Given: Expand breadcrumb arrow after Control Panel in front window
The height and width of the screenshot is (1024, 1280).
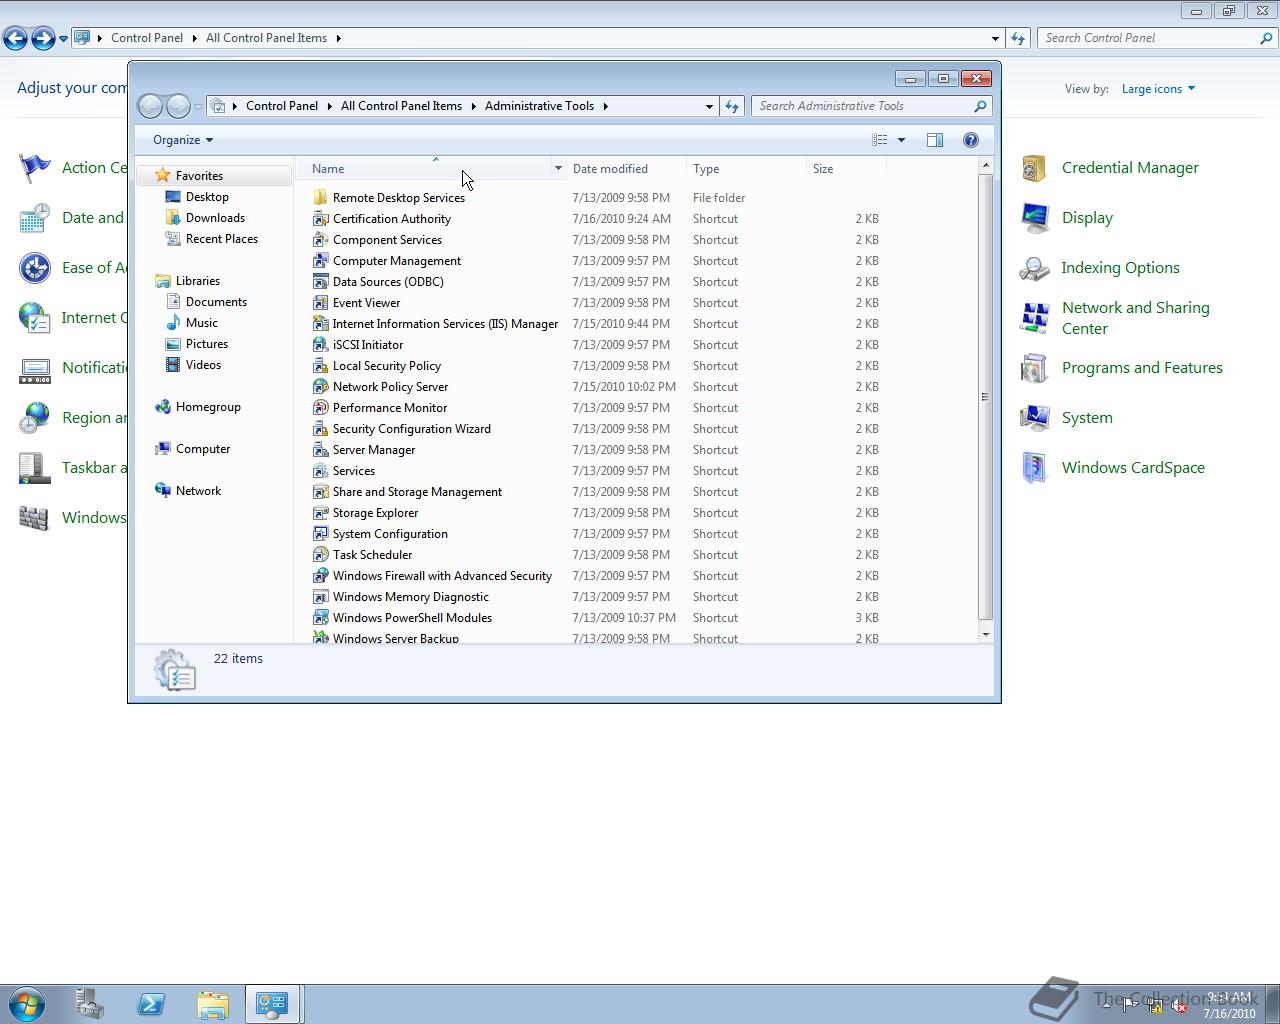Looking at the screenshot, I should pyautogui.click(x=329, y=106).
